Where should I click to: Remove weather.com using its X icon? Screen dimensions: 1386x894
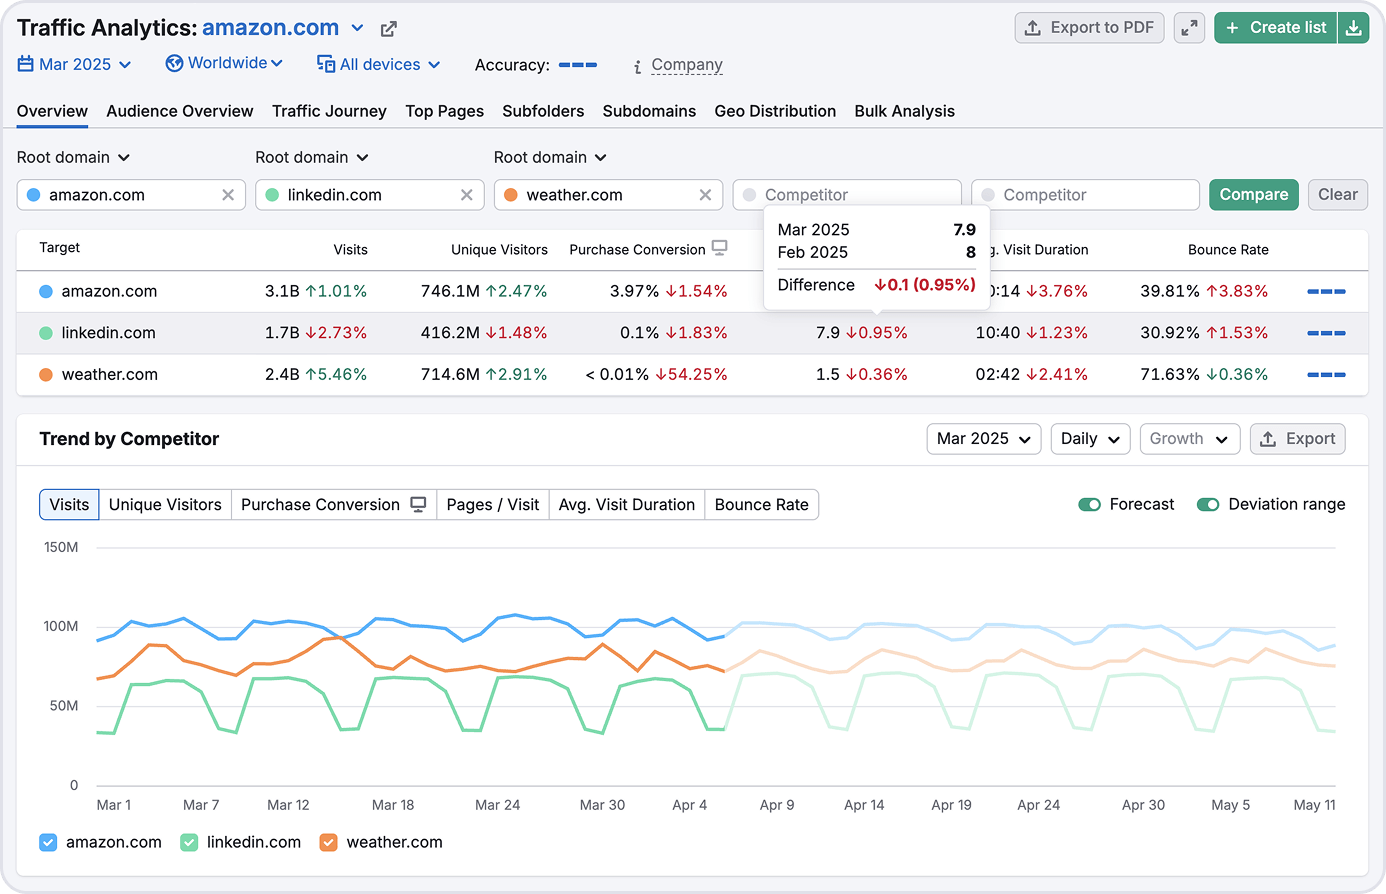click(x=706, y=194)
